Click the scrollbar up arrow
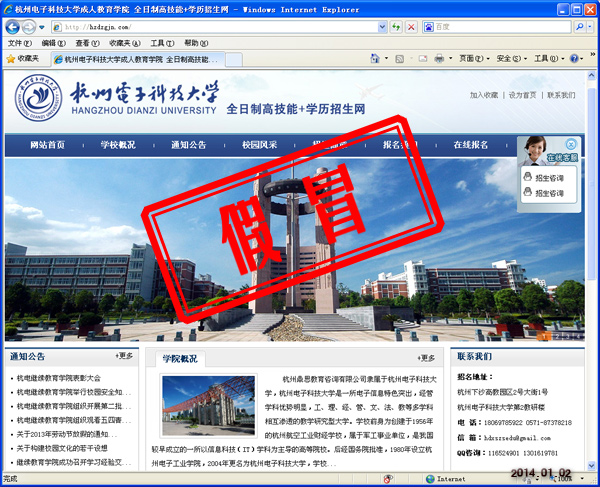 click(x=592, y=75)
